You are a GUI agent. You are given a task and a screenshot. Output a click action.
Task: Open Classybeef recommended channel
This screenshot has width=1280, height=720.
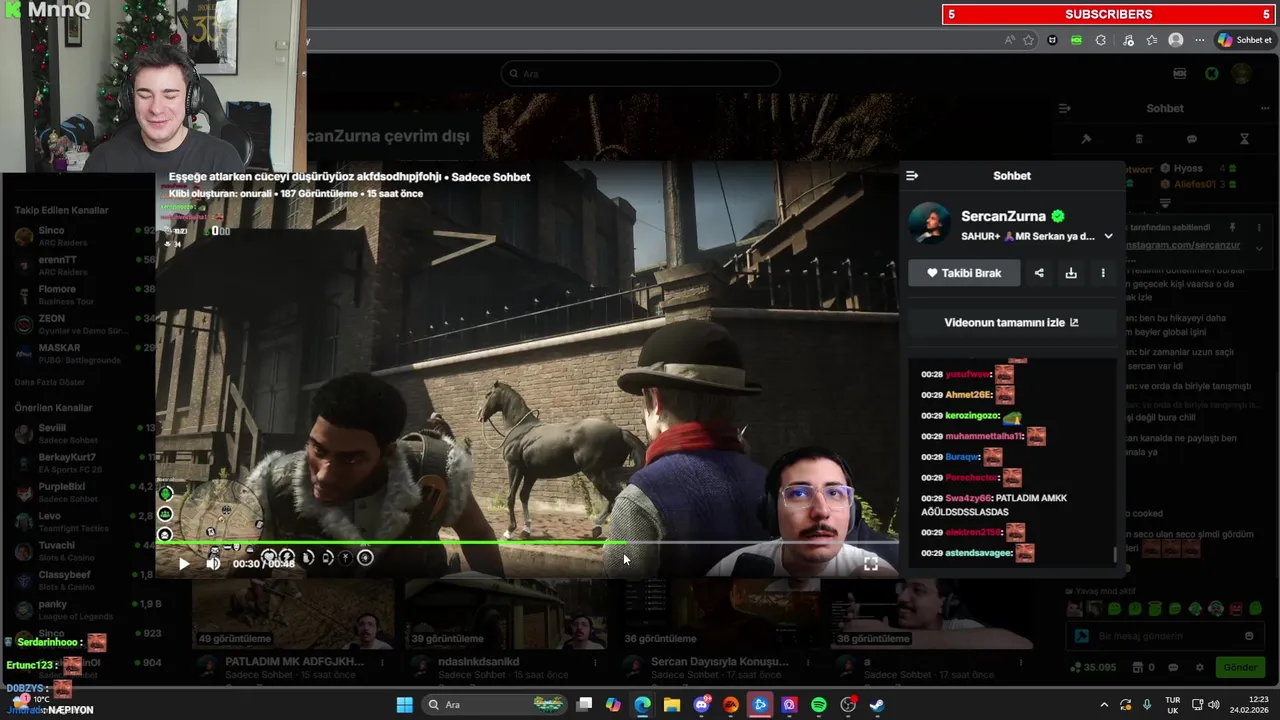[x=80, y=580]
